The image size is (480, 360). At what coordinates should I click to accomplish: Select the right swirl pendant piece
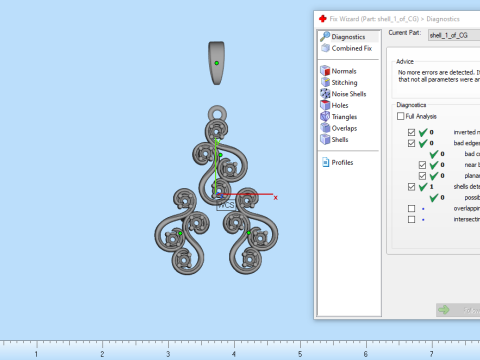click(x=250, y=231)
